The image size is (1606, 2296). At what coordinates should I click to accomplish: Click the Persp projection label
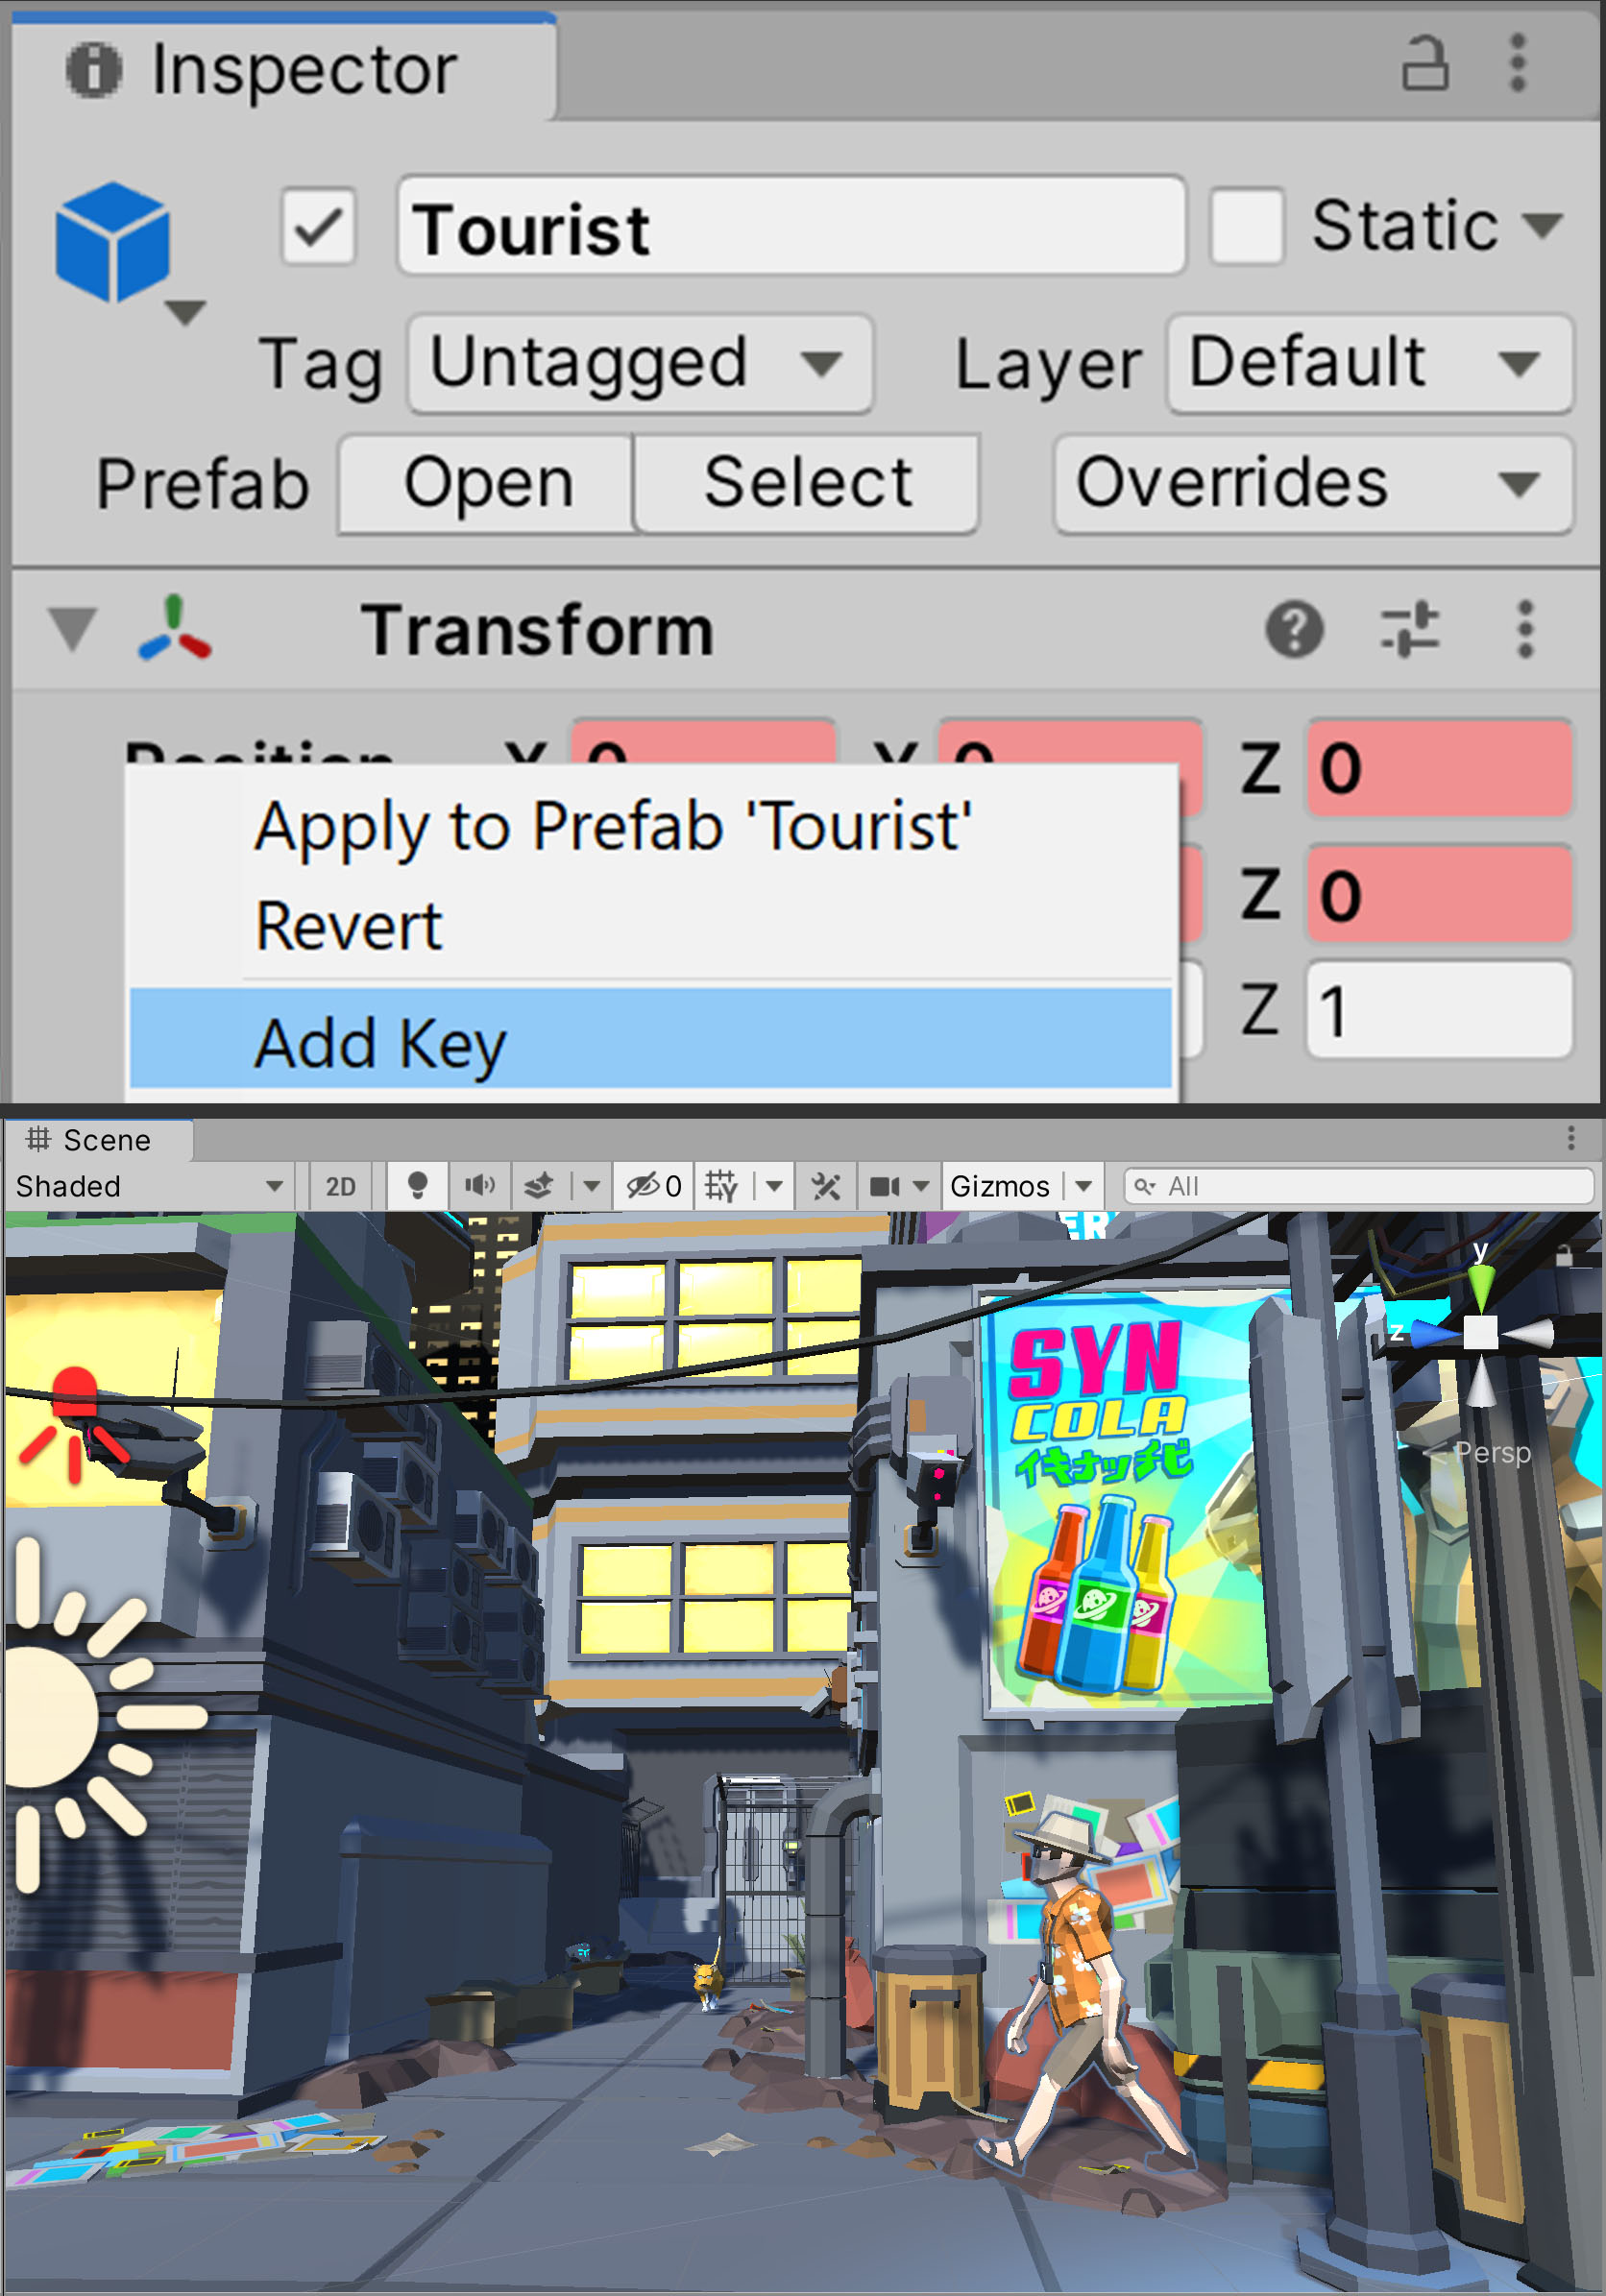[x=1492, y=1452]
